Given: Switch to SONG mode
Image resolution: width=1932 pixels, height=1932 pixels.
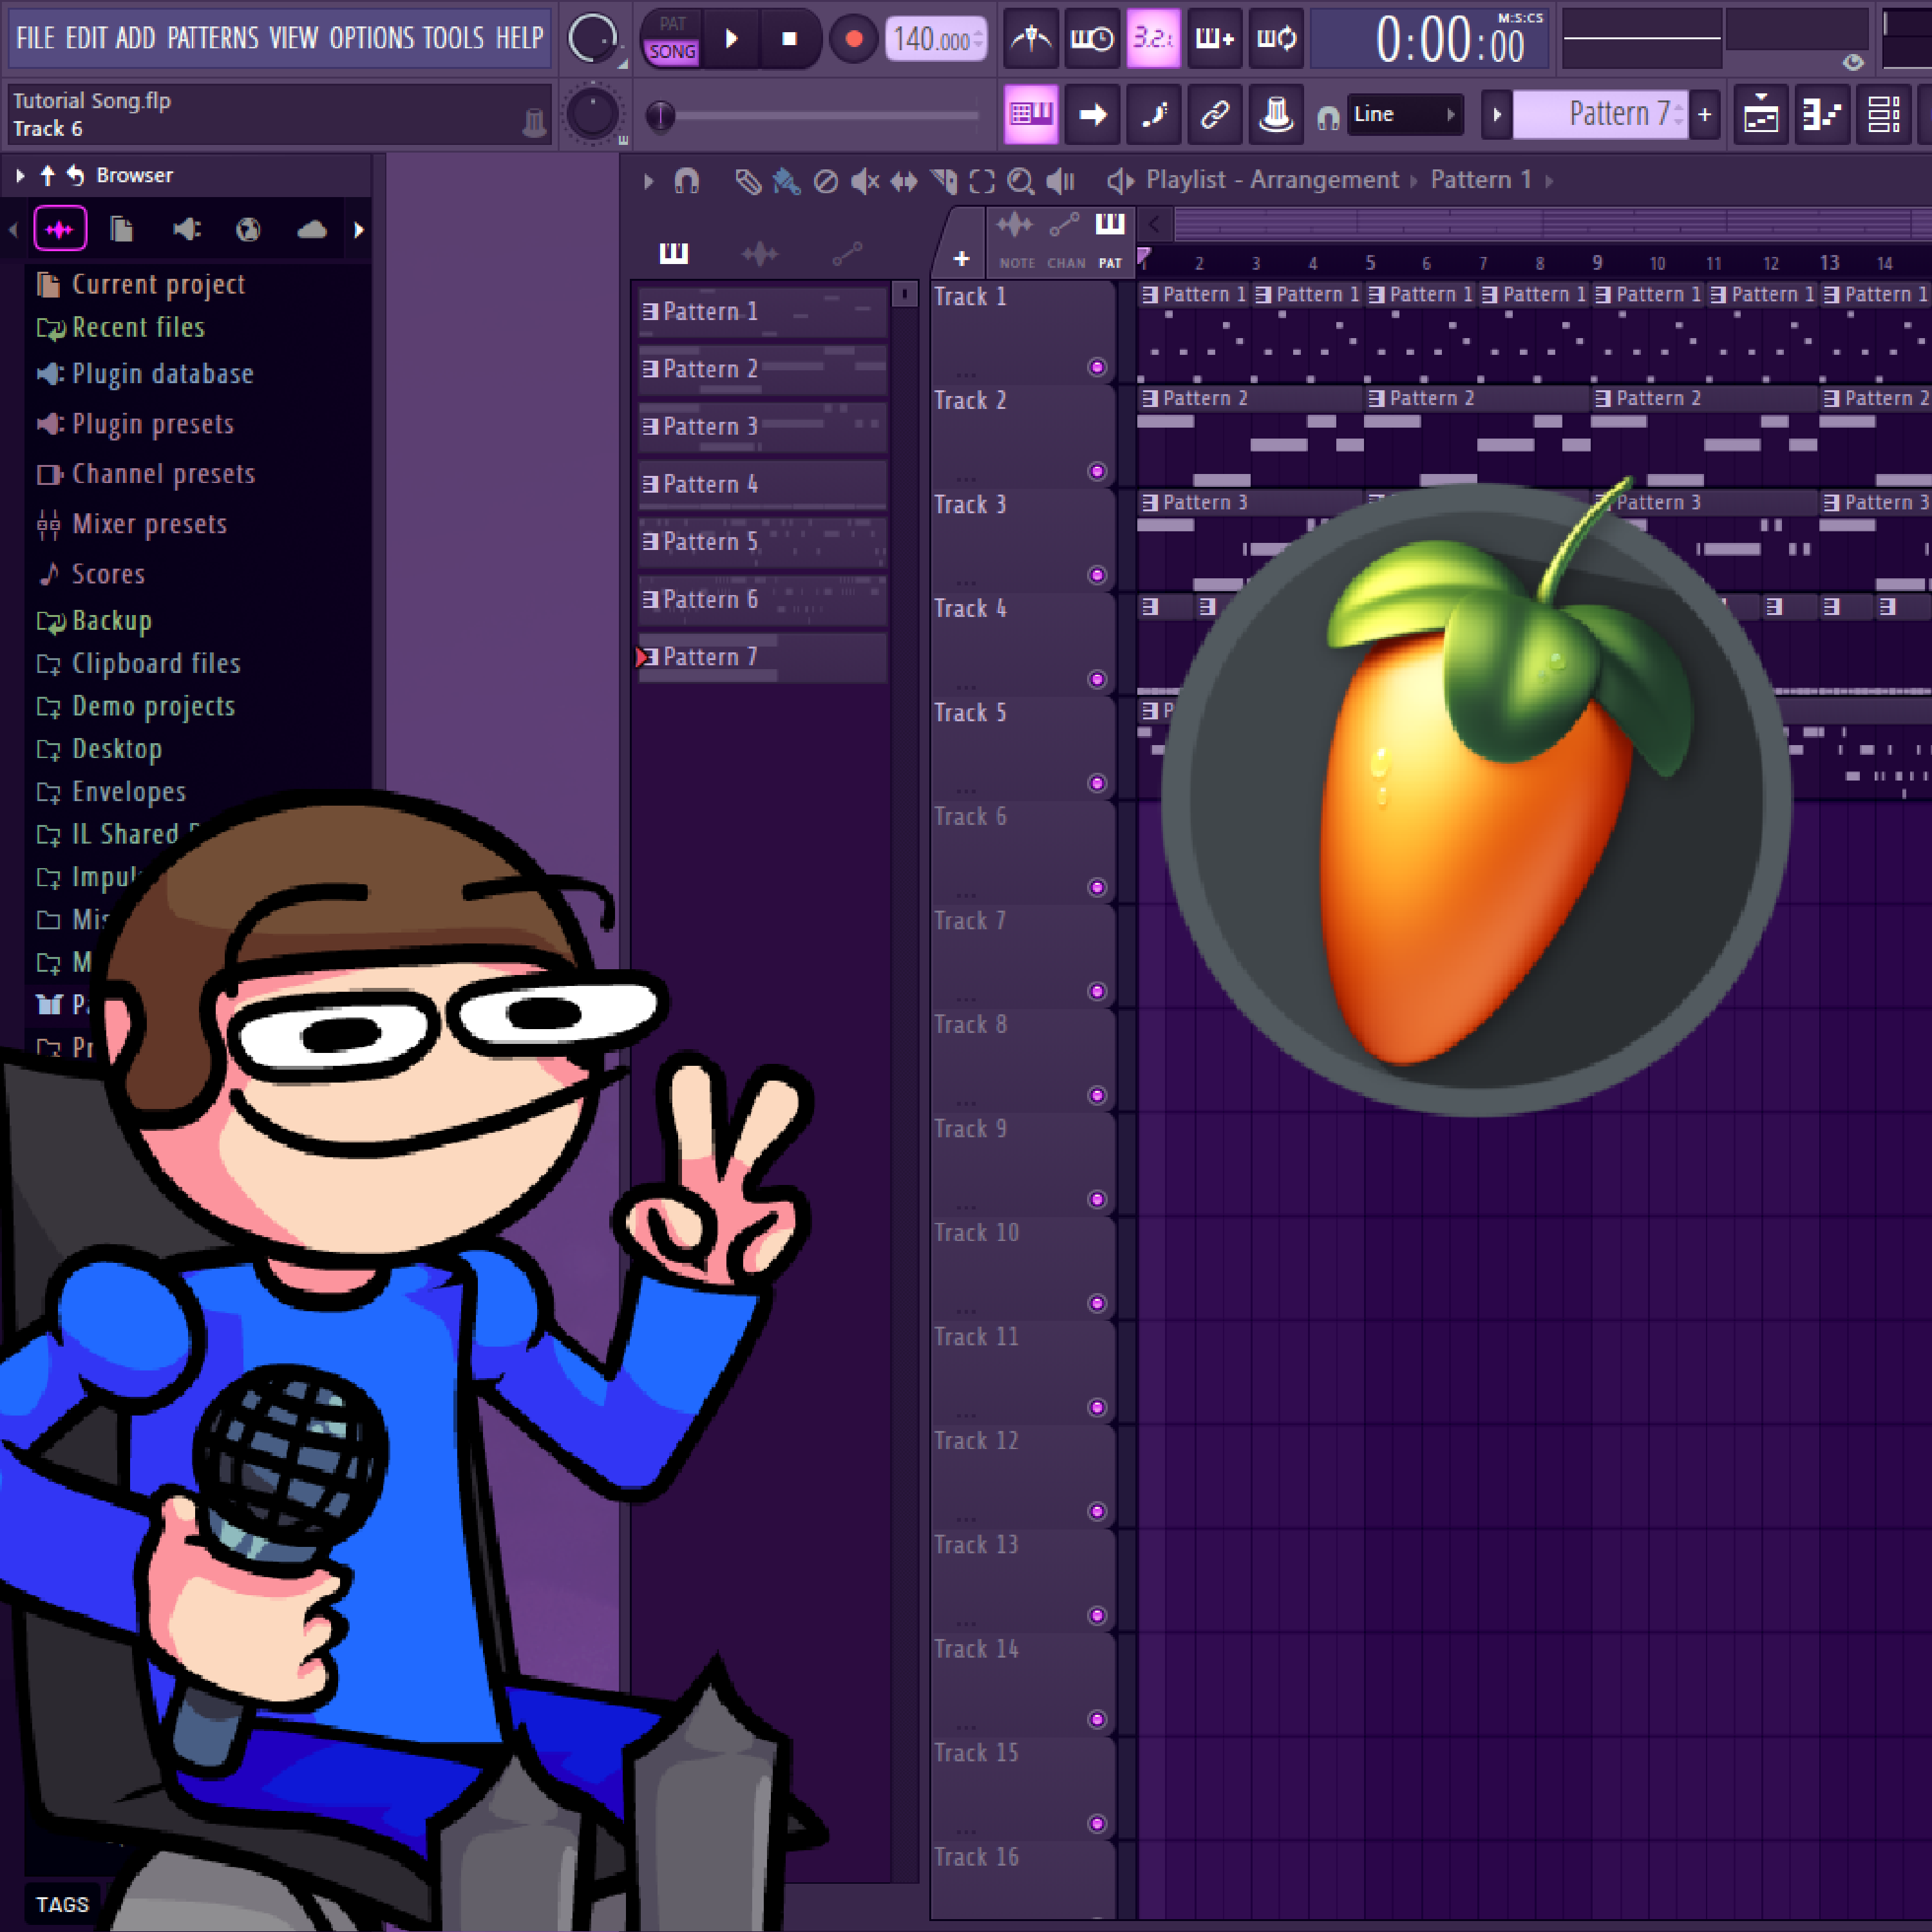Looking at the screenshot, I should click(672, 52).
